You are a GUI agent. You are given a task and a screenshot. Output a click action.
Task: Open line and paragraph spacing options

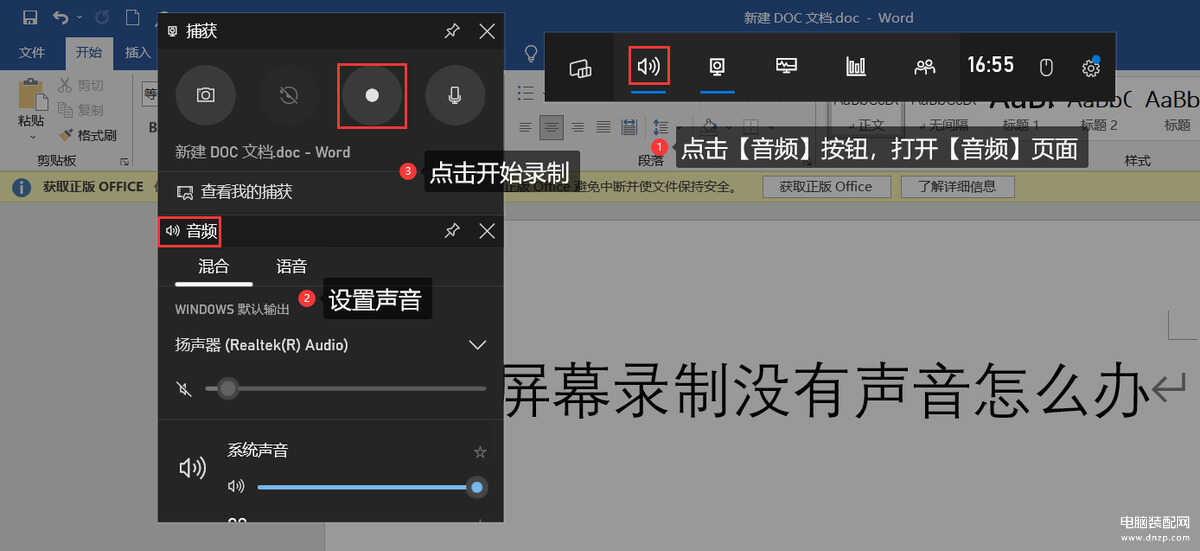661,127
